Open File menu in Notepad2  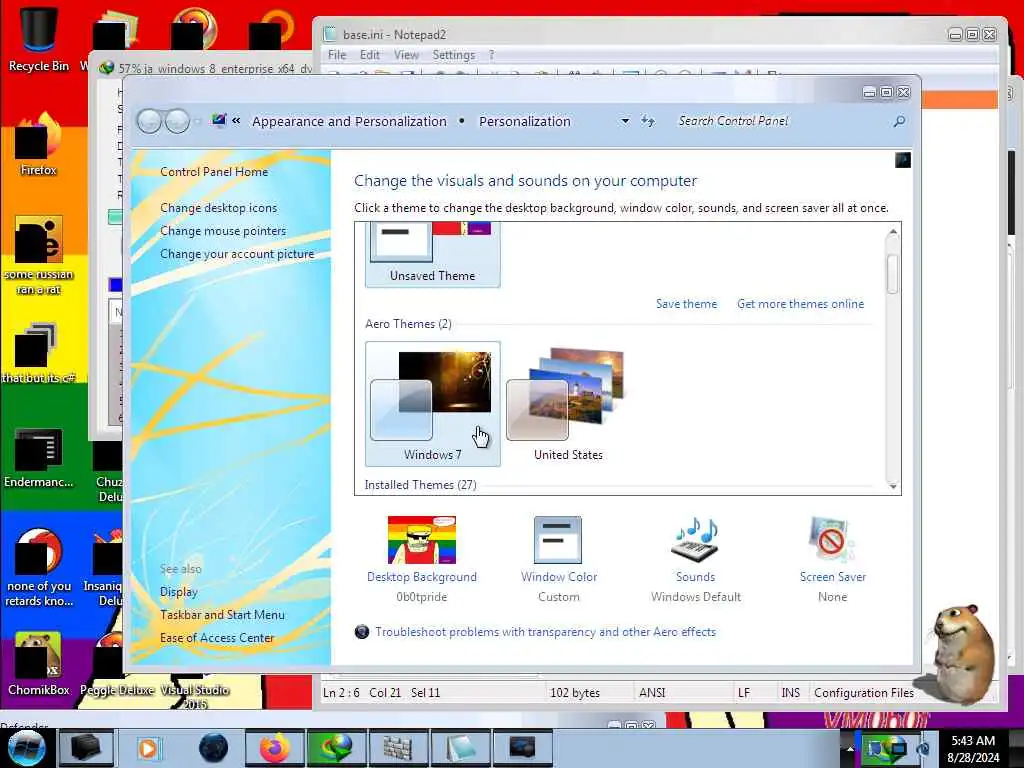[x=337, y=55]
